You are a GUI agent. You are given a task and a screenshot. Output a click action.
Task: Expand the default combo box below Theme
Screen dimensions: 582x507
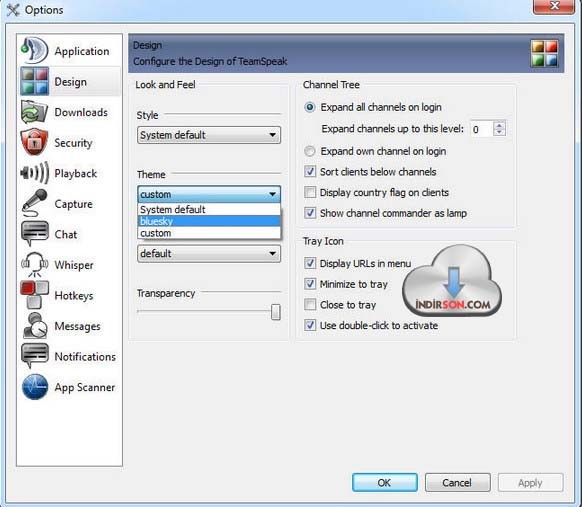tap(209, 254)
